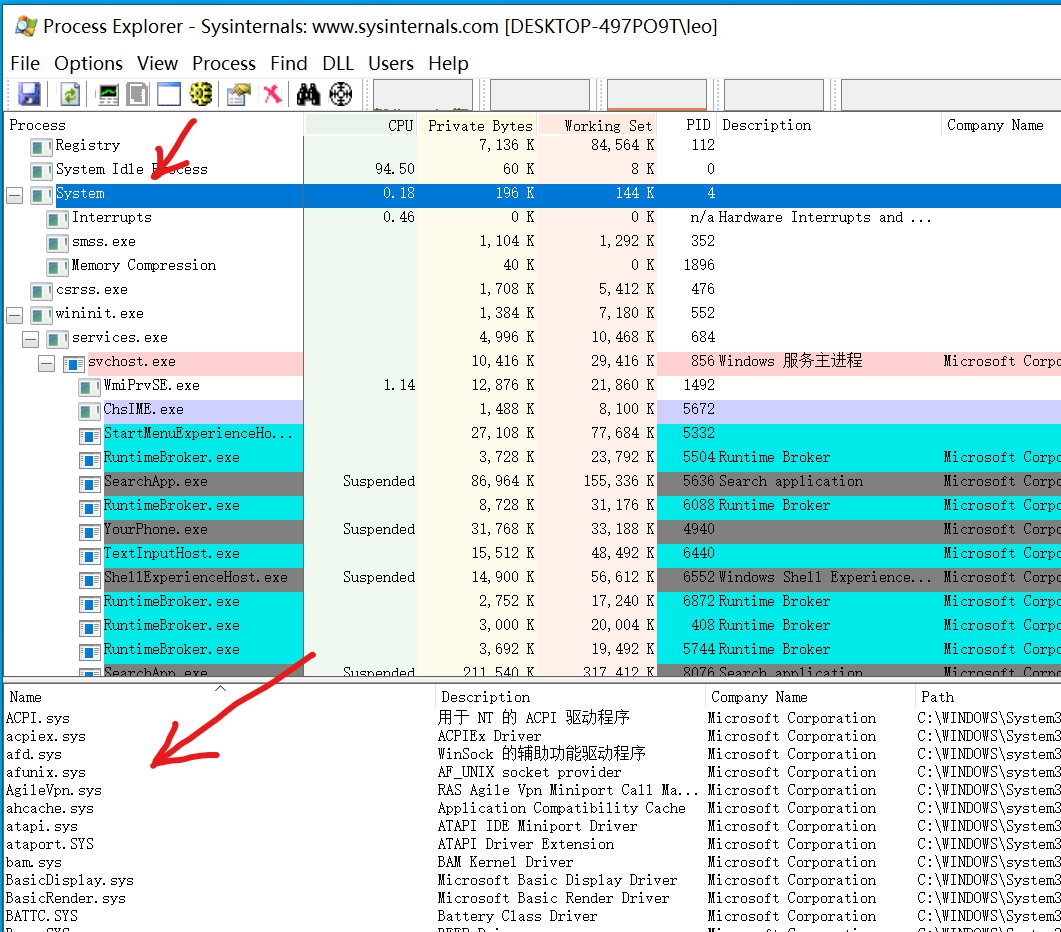This screenshot has width=1061, height=932.
Task: Open process Properties via toolbar icon
Action: (x=236, y=94)
